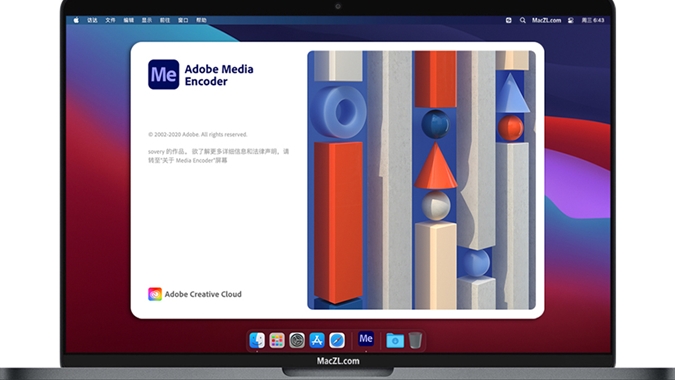The width and height of the screenshot is (675, 380).
Task: Open App Store from the Dock
Action: 317,340
